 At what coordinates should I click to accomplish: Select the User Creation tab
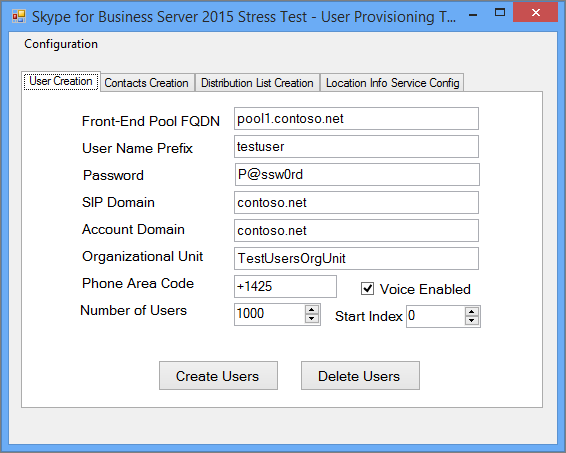point(61,81)
